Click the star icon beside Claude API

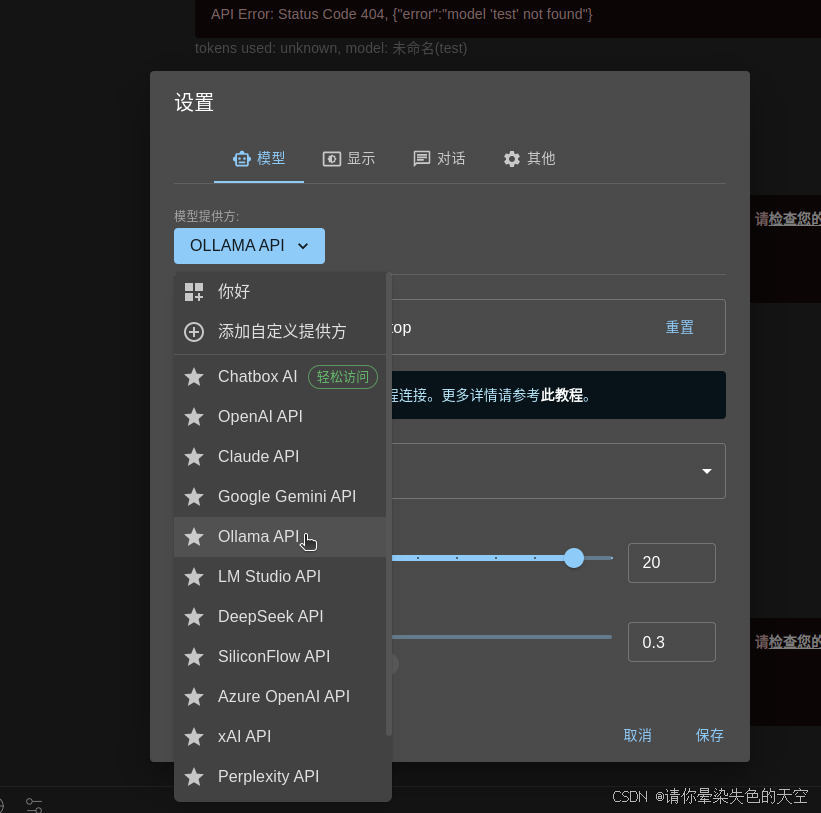(194, 456)
